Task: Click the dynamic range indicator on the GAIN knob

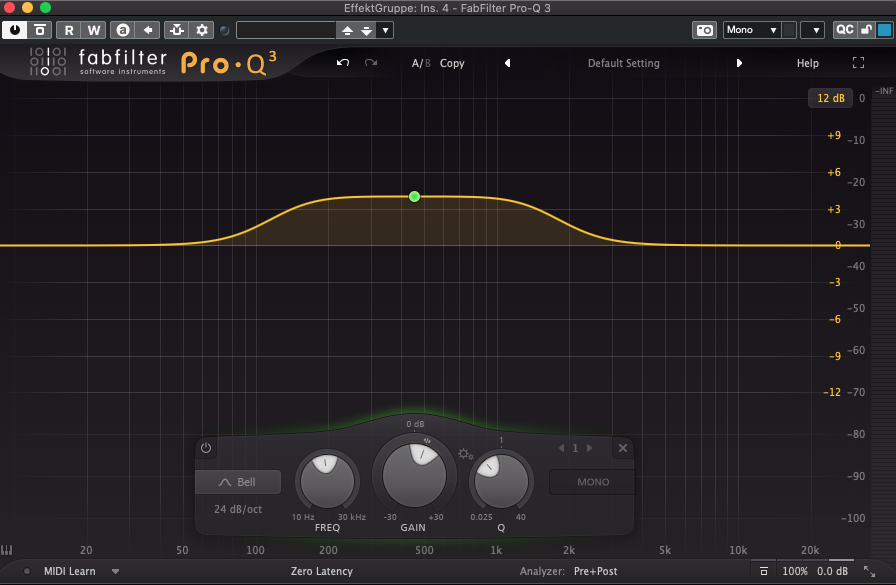Action: [x=427, y=440]
